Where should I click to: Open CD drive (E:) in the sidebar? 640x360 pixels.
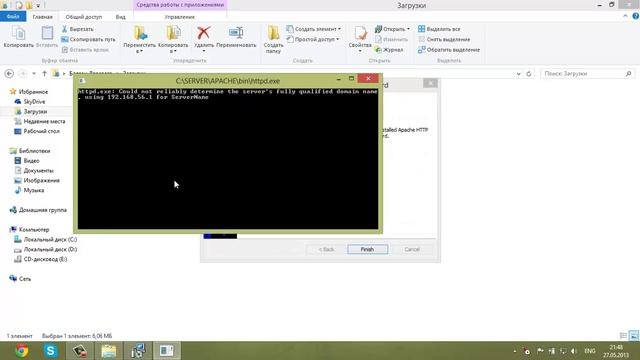point(40,259)
